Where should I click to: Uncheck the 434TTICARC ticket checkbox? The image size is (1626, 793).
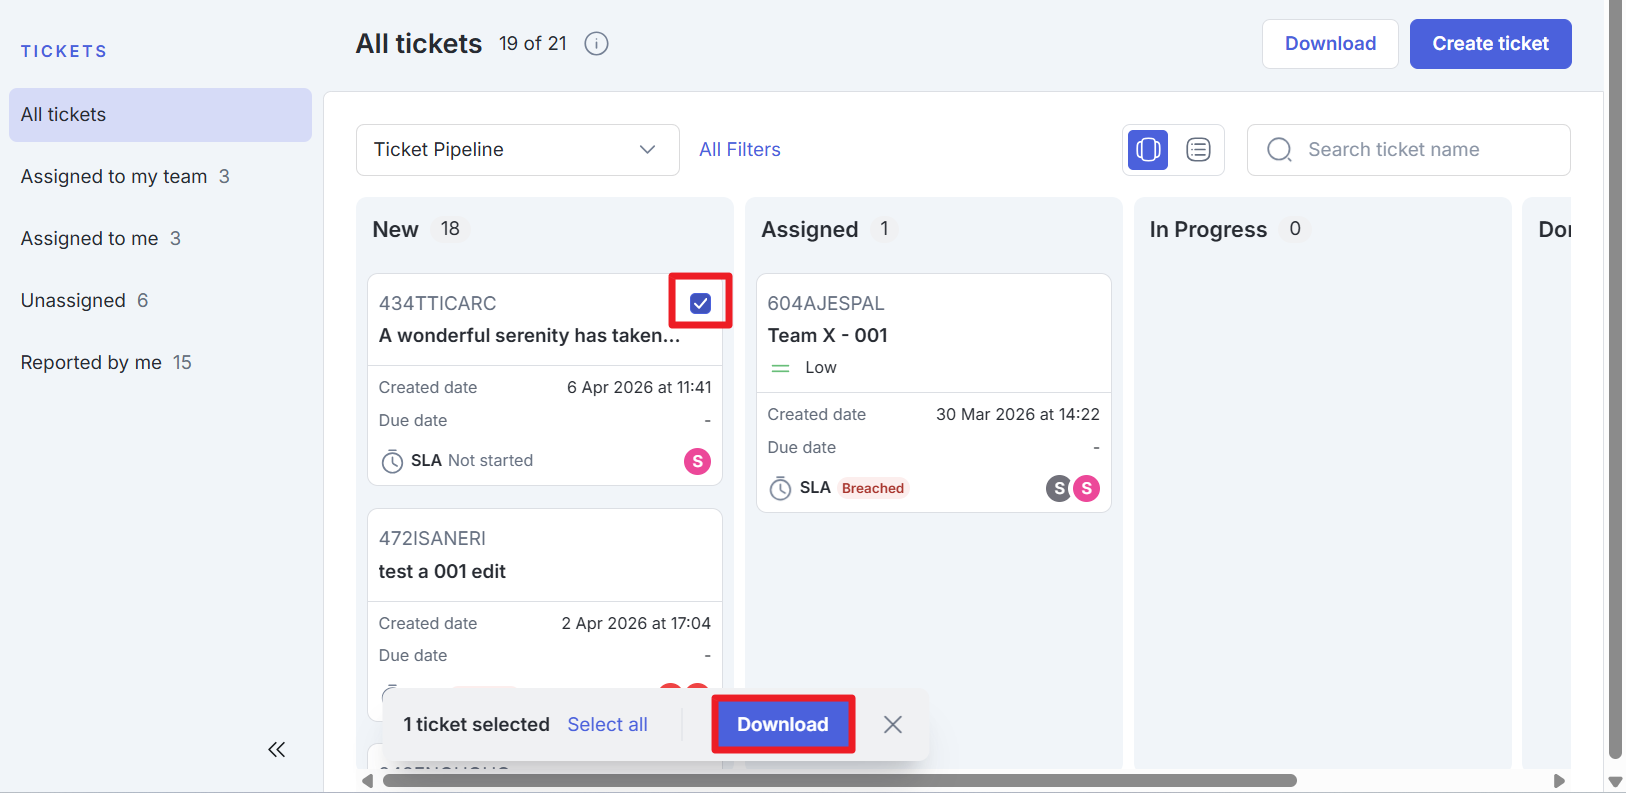click(700, 303)
